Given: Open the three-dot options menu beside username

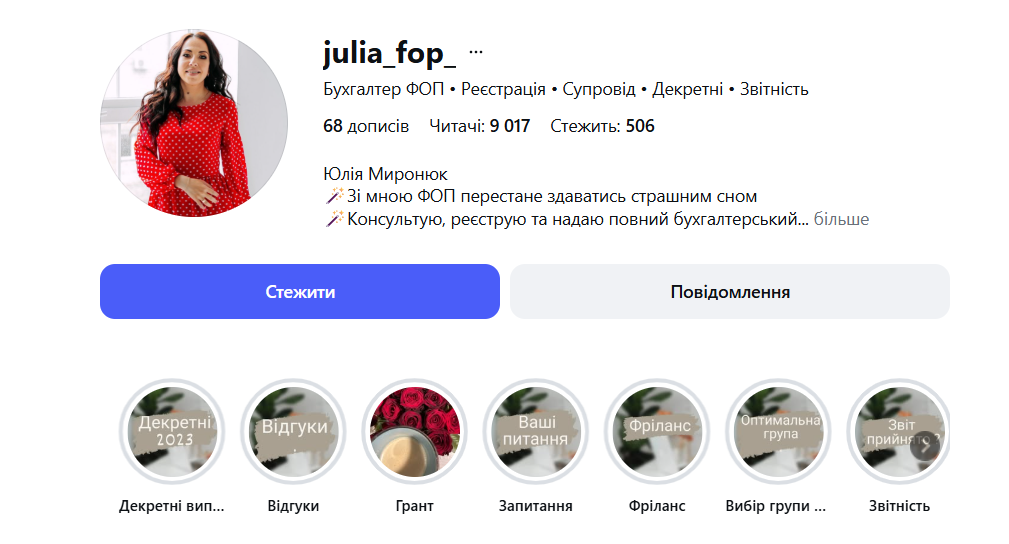Looking at the screenshot, I should click(x=476, y=52).
